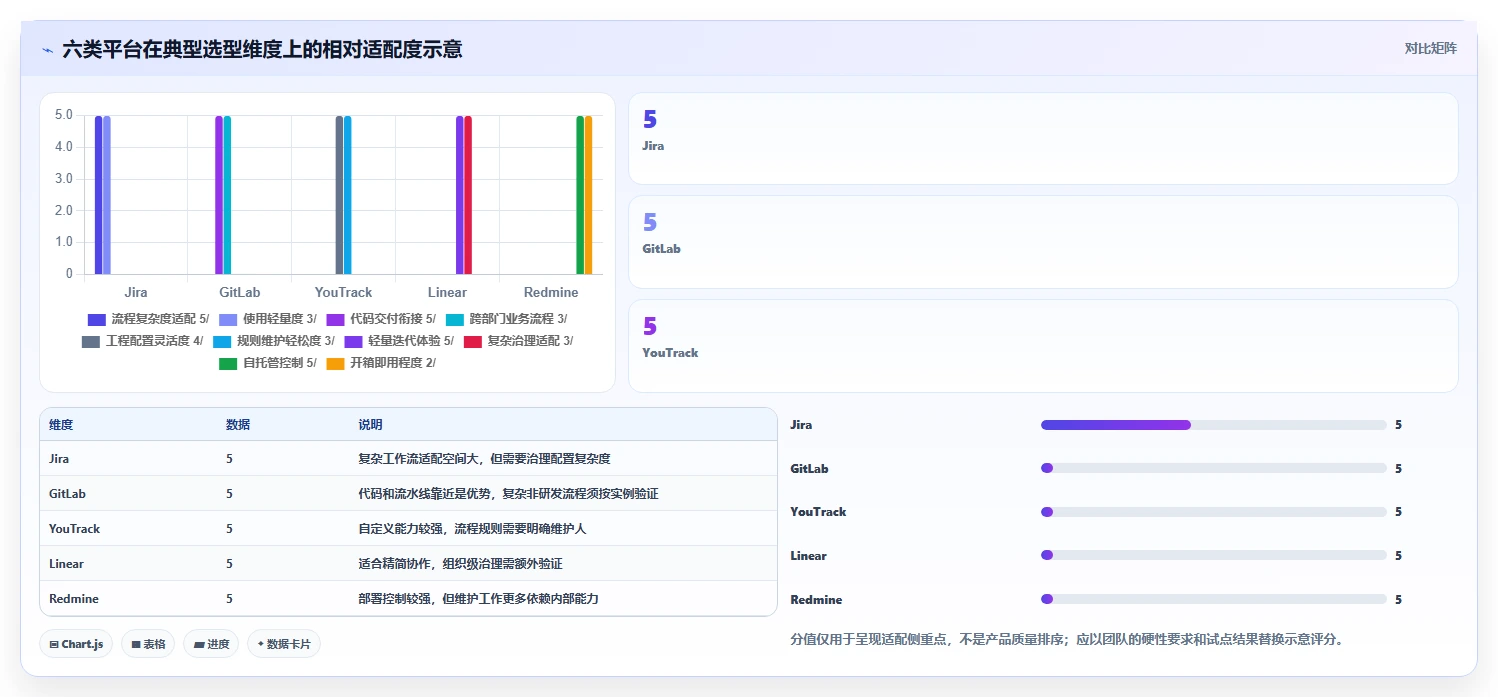Viewport: 1498px width, 697px height.
Task: Click the YouTrack label on chart x-axis
Action: (343, 292)
